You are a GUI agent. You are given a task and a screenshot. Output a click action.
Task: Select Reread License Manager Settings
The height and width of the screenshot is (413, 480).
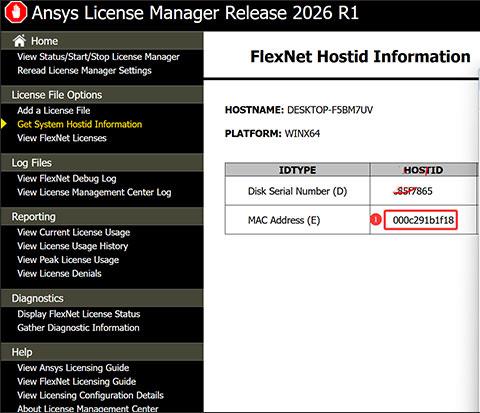[84, 71]
